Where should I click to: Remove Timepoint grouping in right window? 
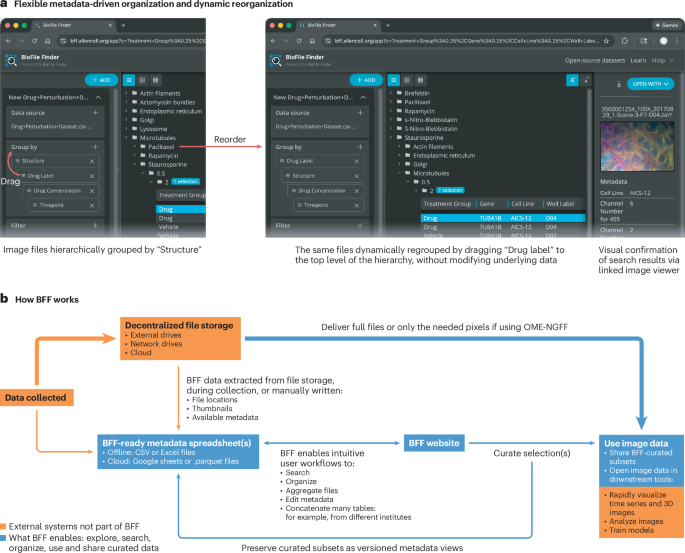coord(356,205)
